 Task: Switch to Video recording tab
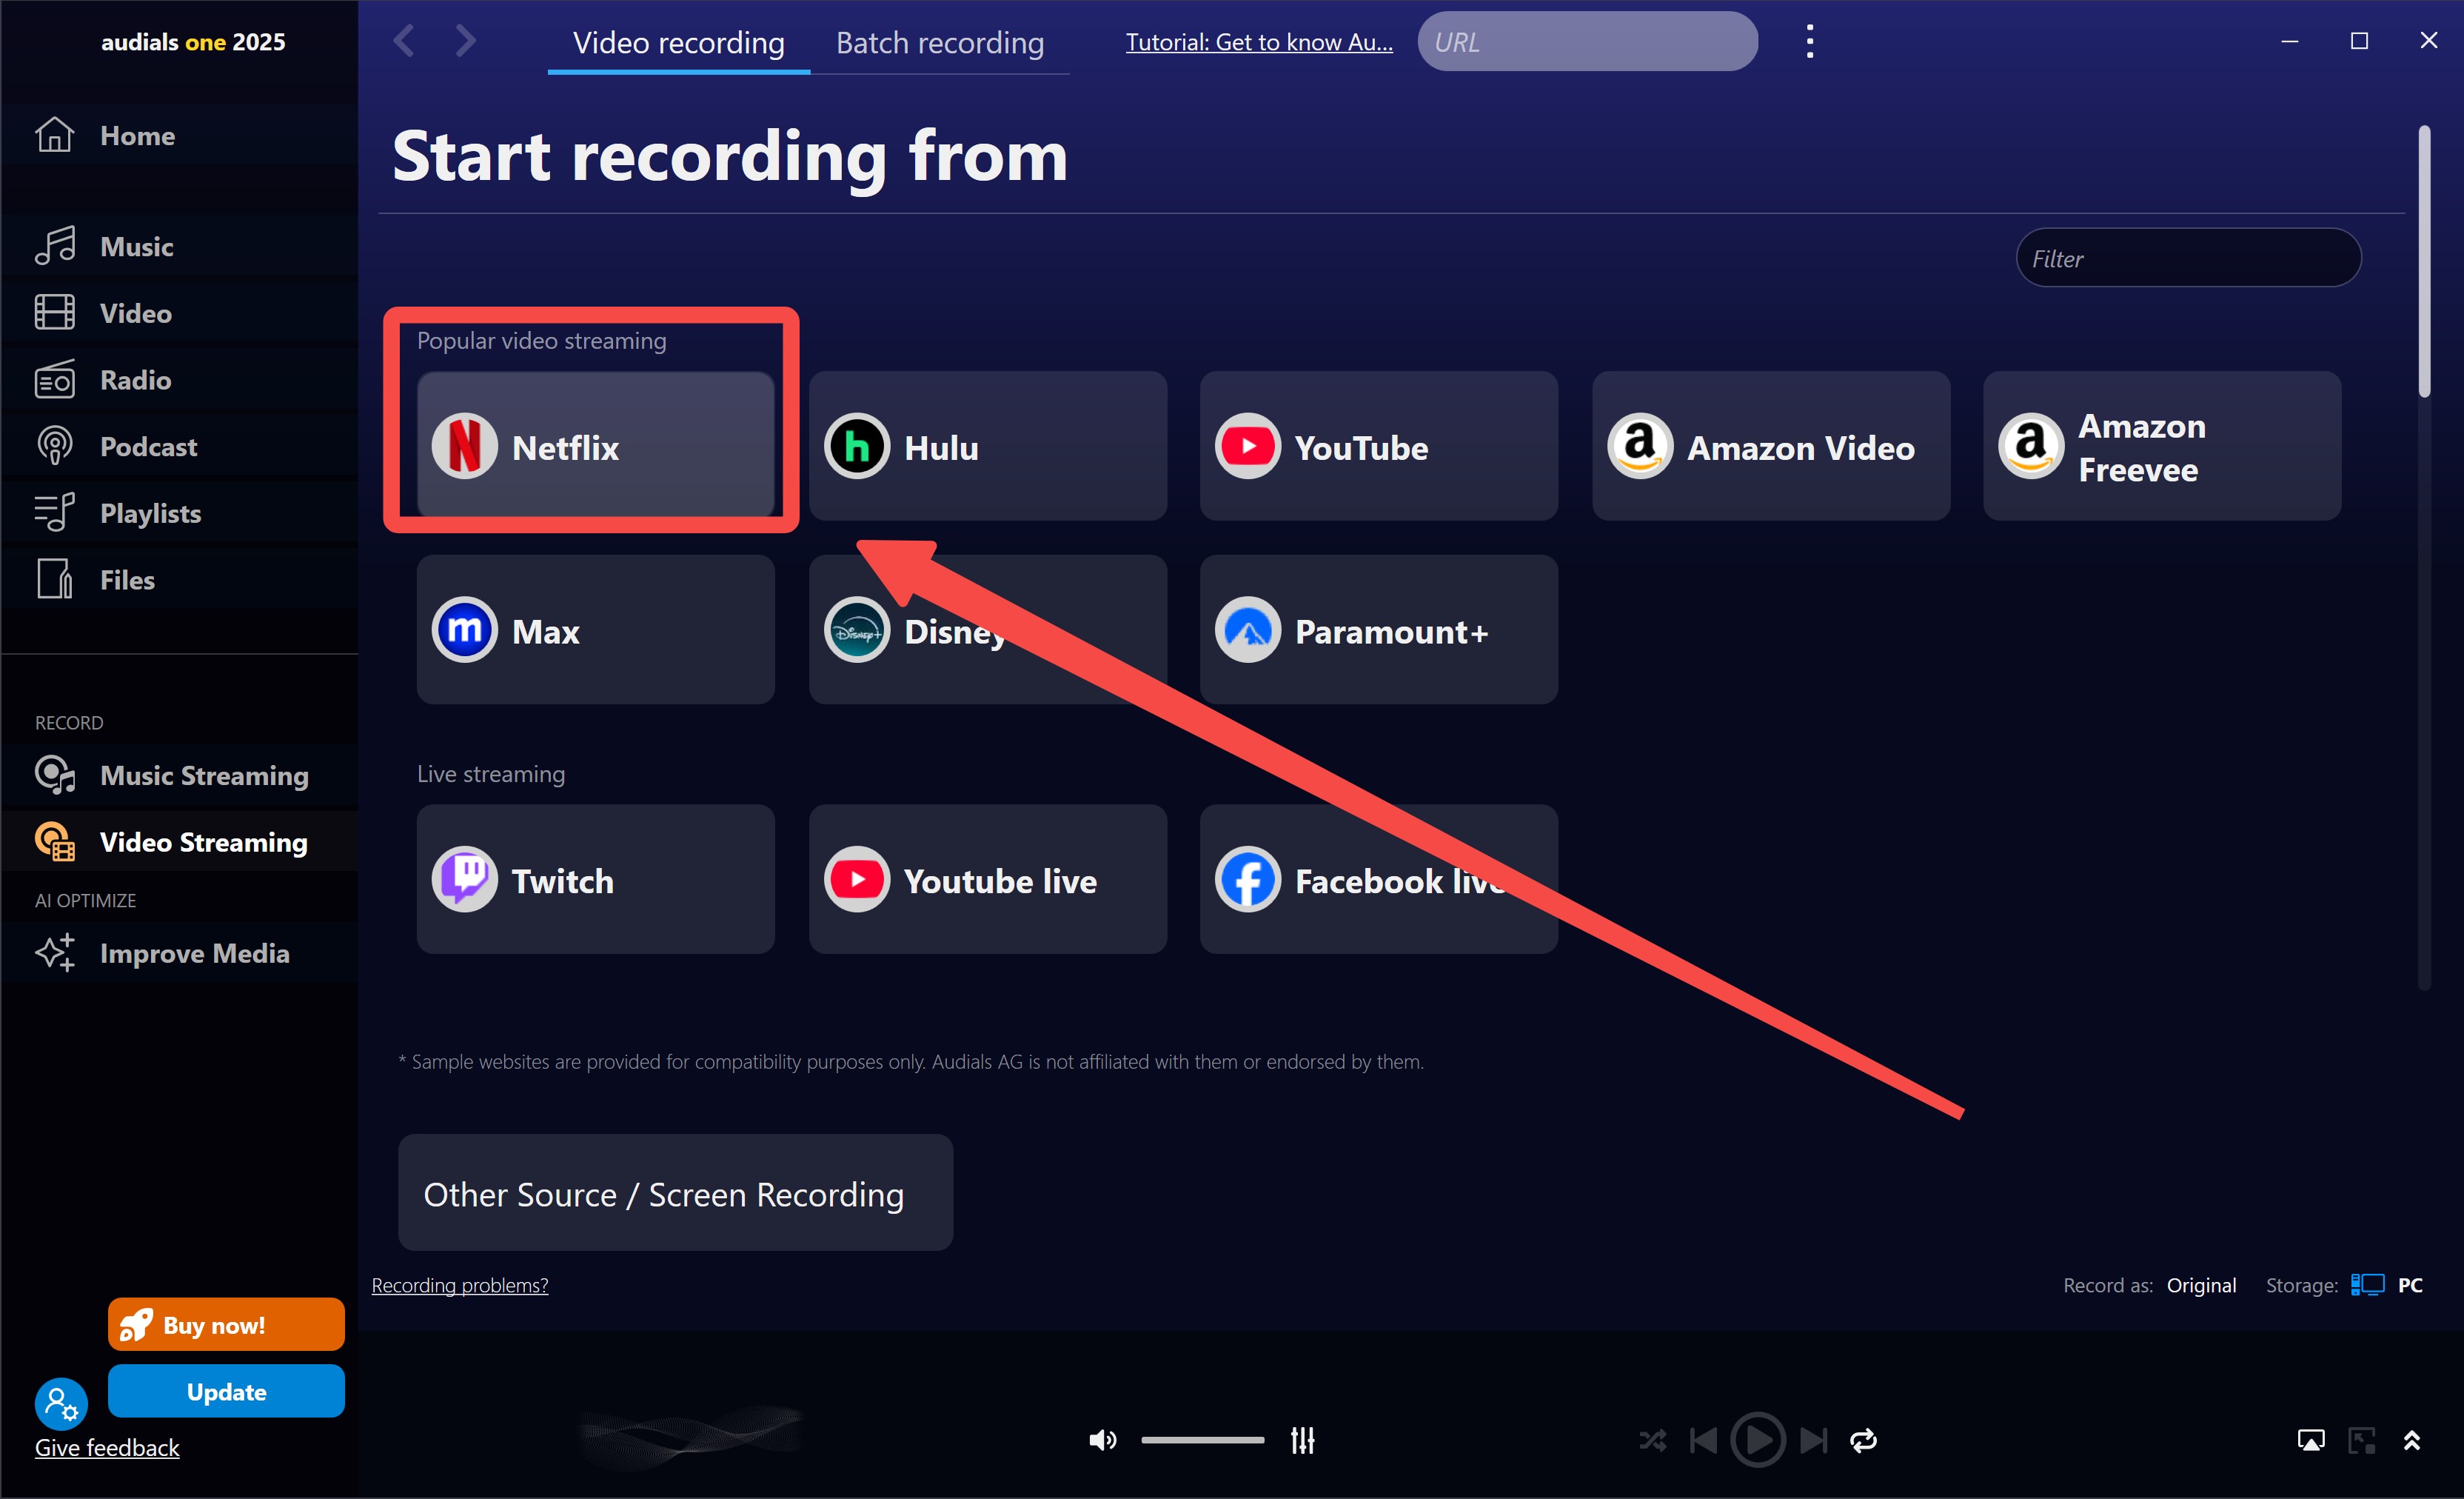[x=678, y=43]
